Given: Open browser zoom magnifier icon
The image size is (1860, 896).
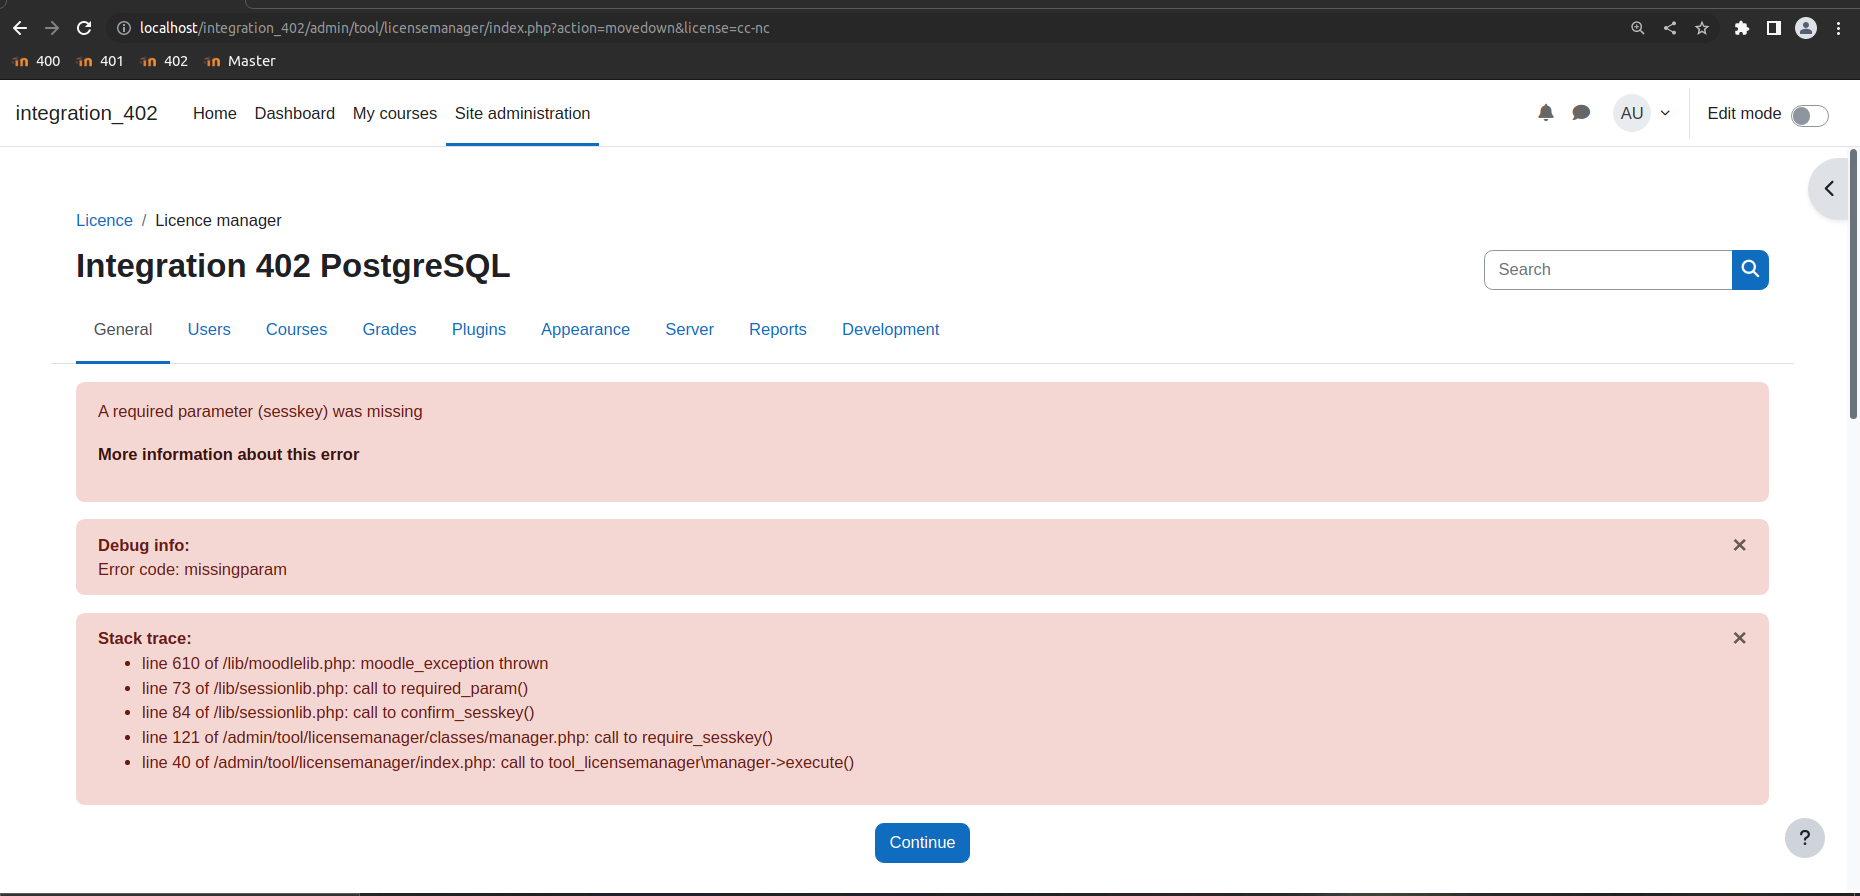Looking at the screenshot, I should pyautogui.click(x=1638, y=28).
